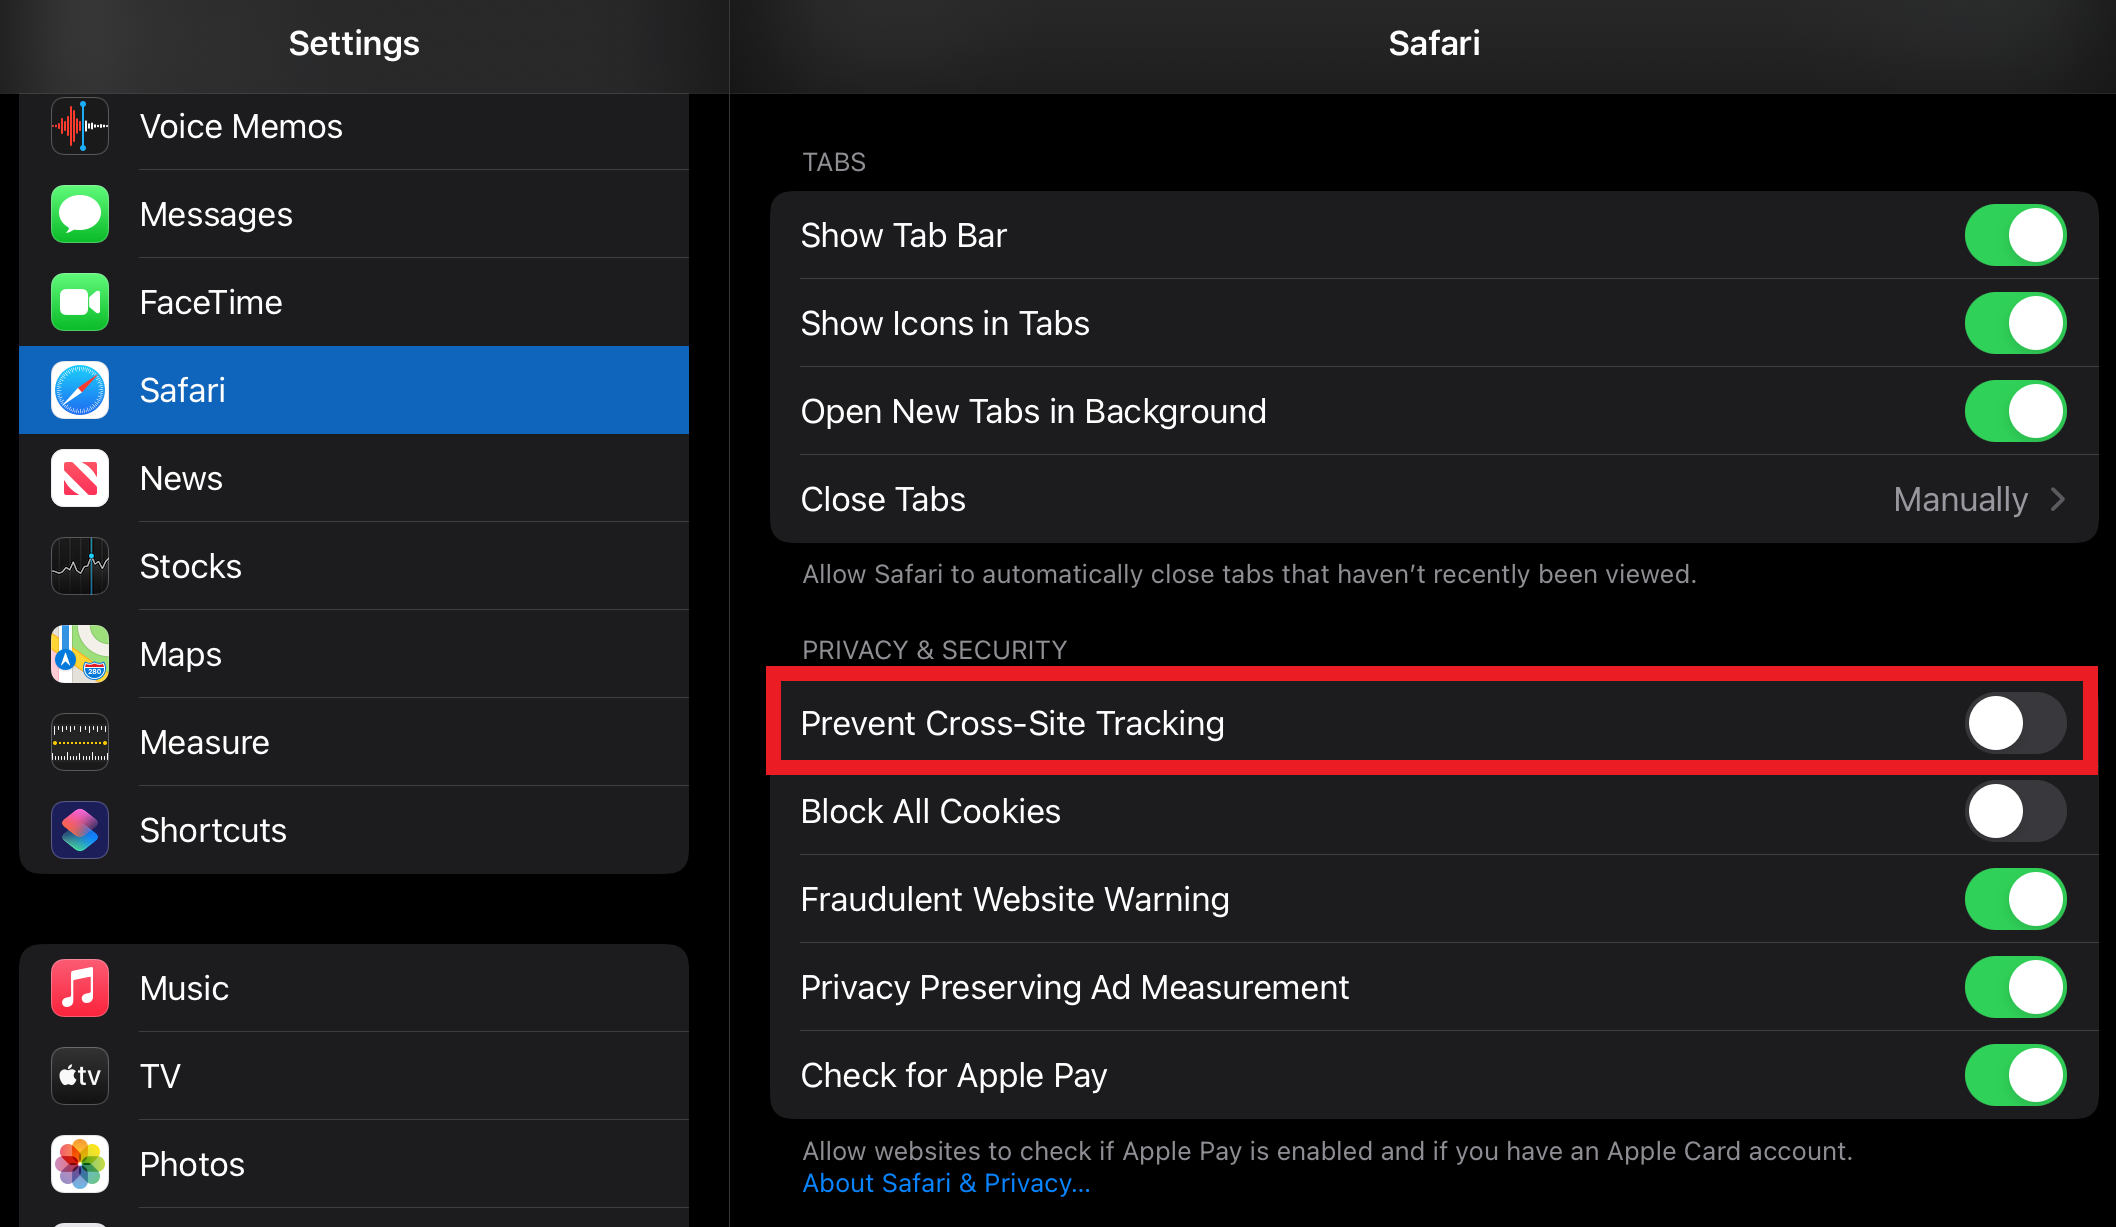Go to TV settings entry
This screenshot has height=1227, width=2116.
click(x=354, y=1076)
